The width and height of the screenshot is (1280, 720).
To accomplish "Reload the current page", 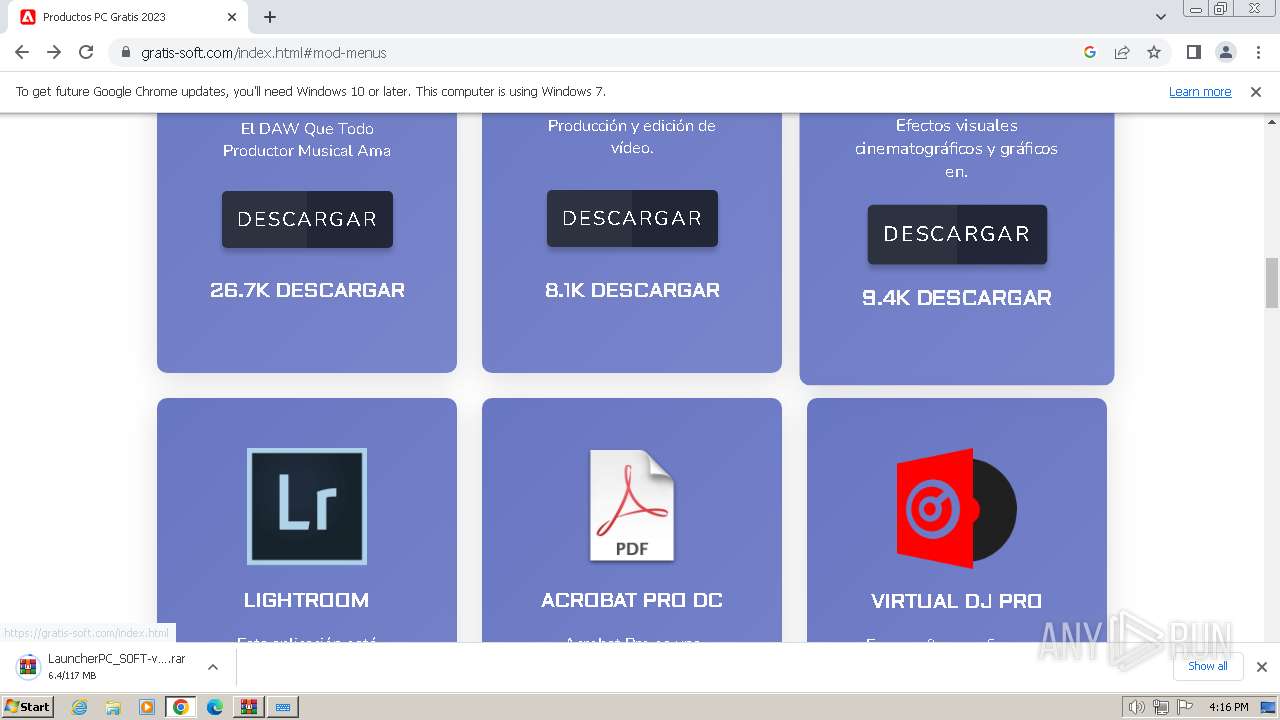I will point(86,52).
